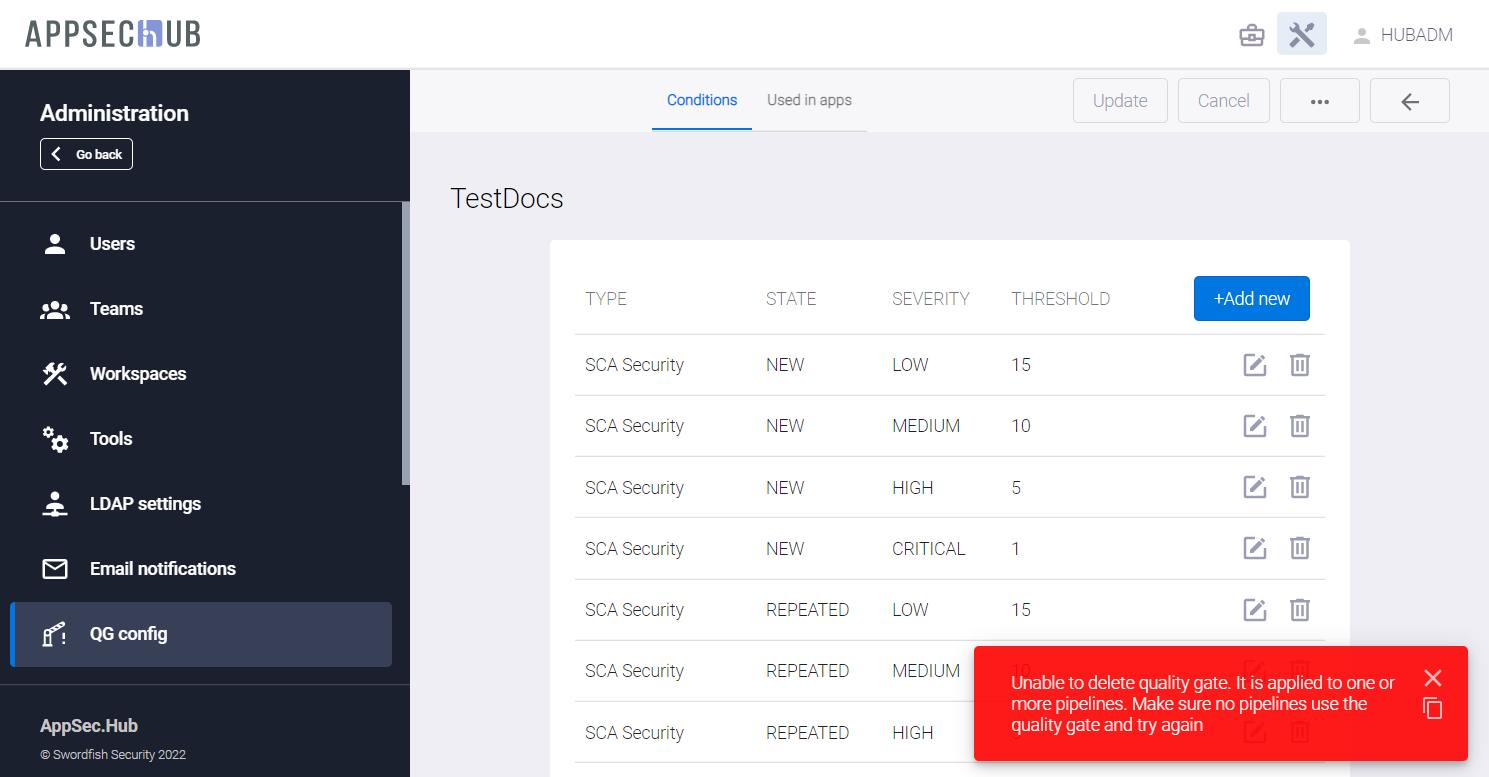Open Users in the Administration sidebar
1489x777 pixels.
112,244
